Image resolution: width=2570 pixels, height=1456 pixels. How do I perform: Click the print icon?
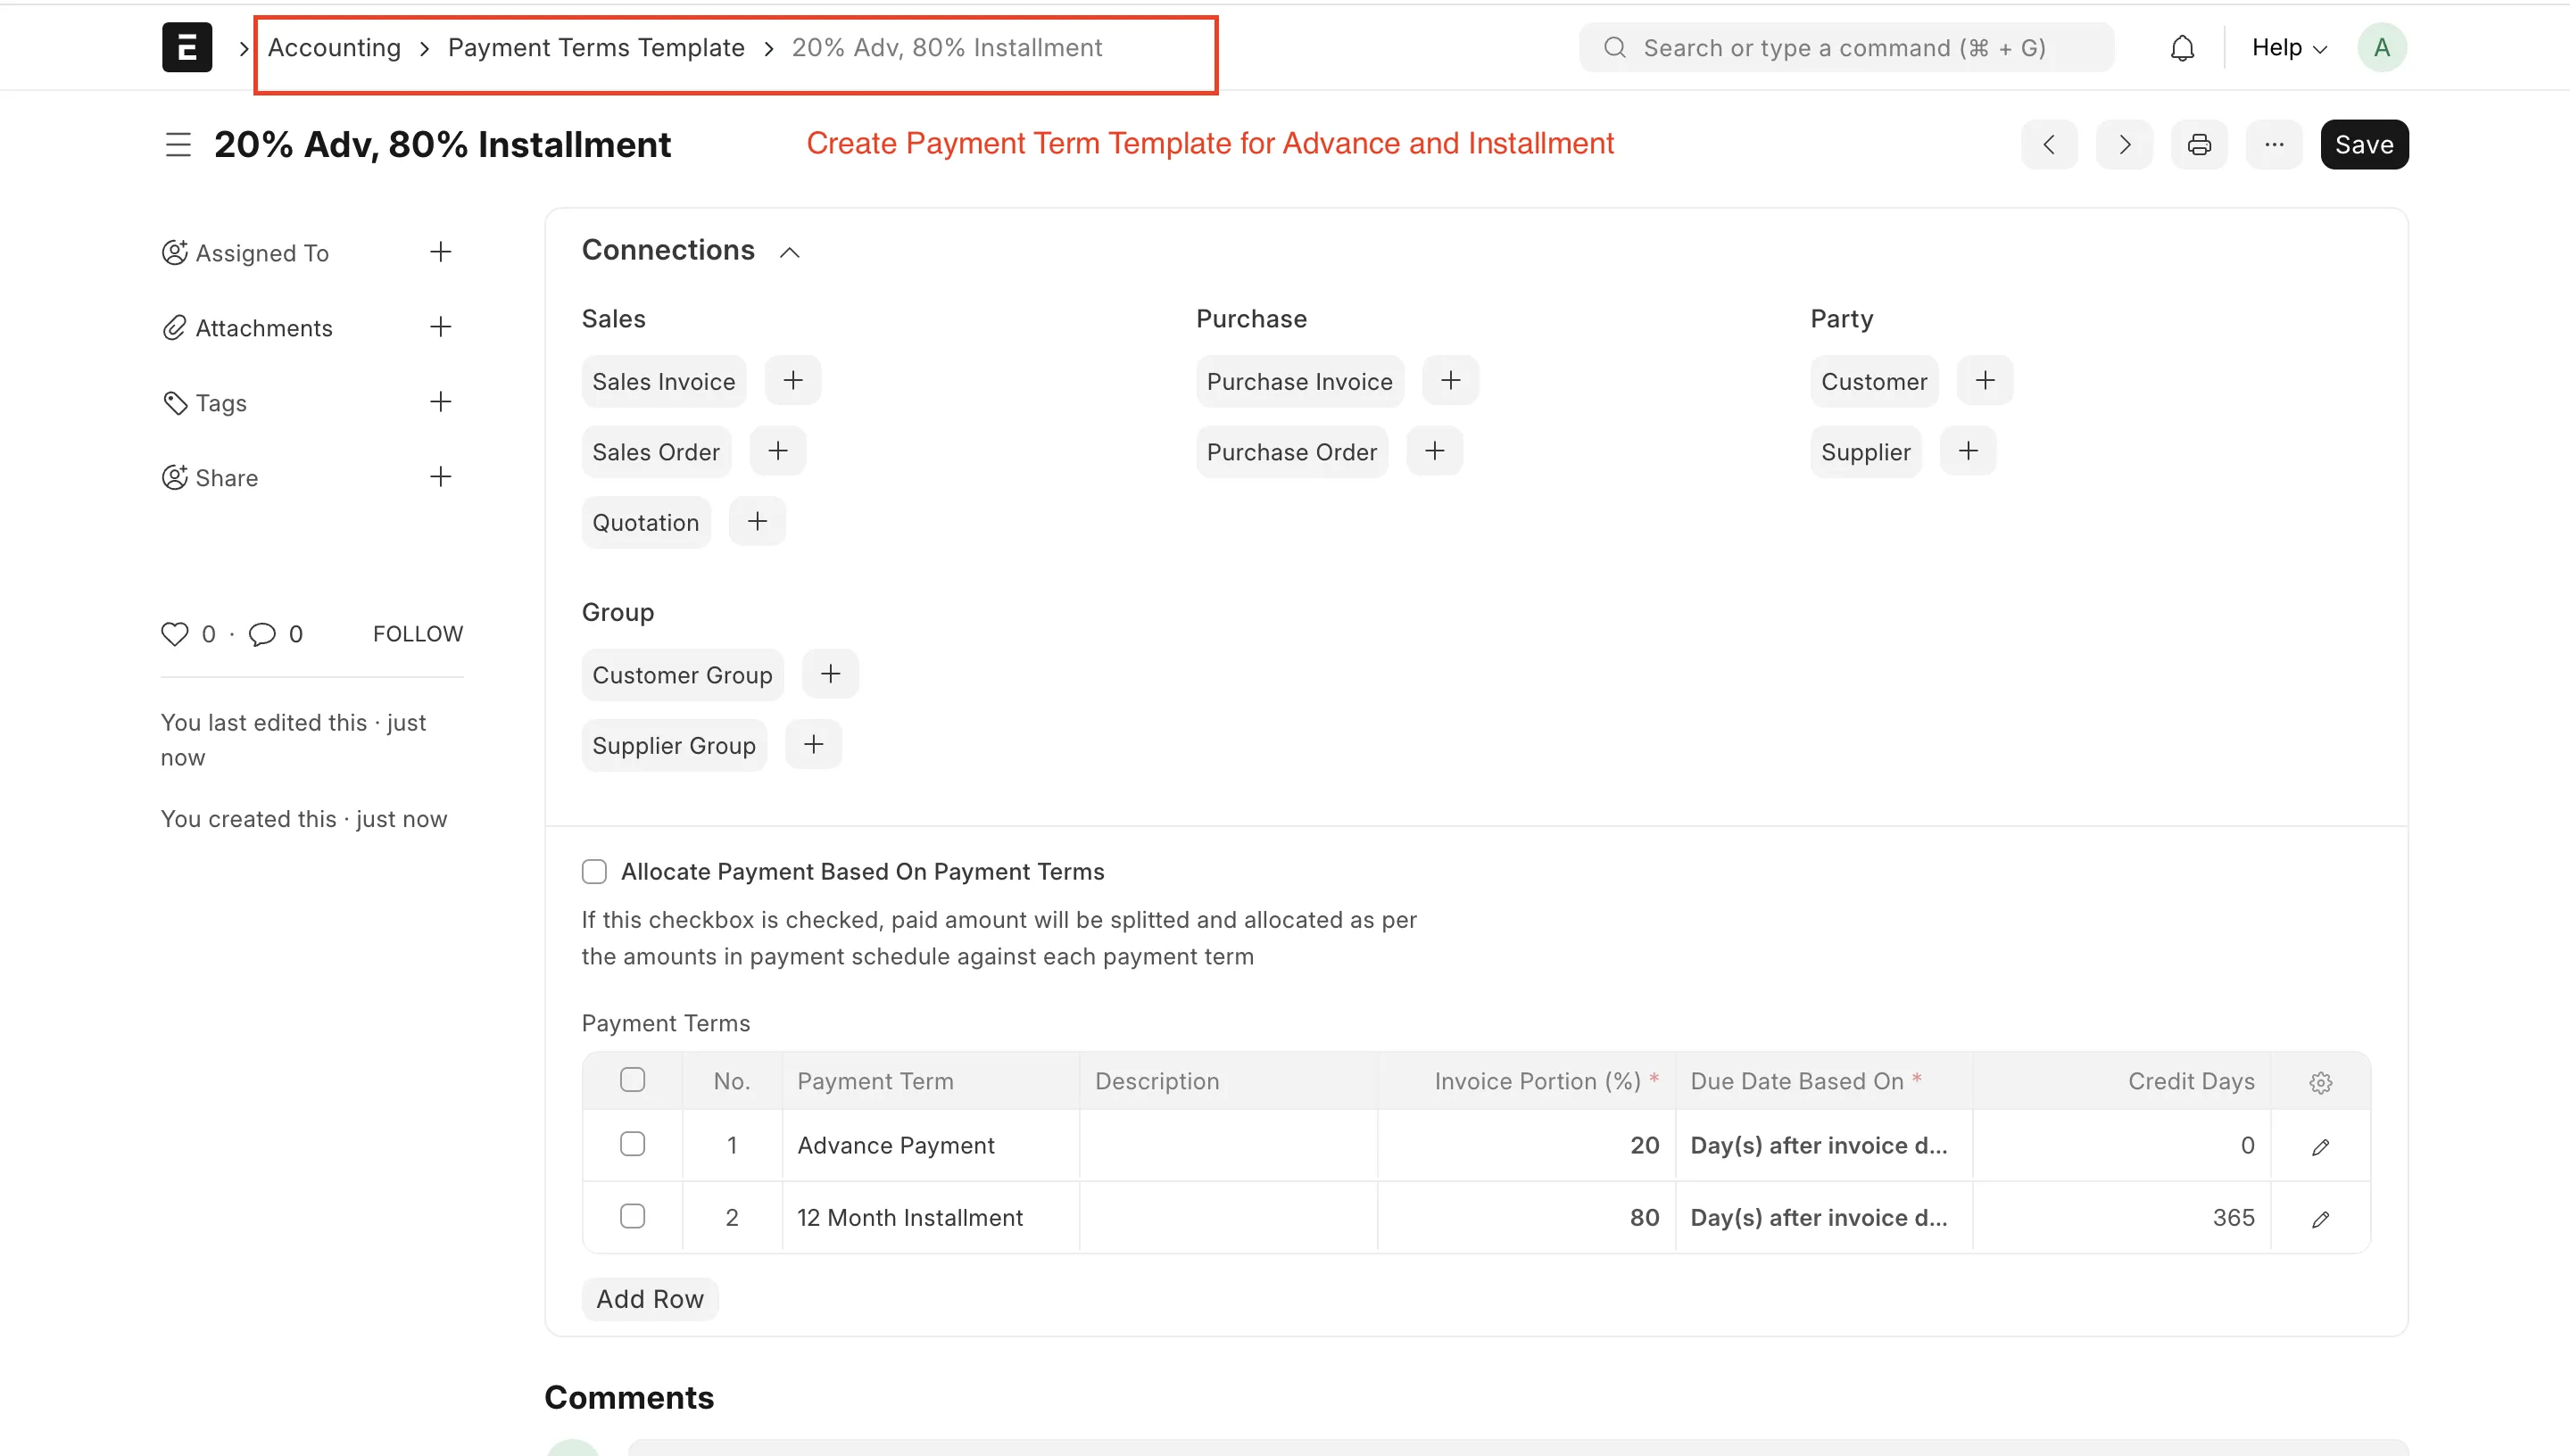[2199, 145]
